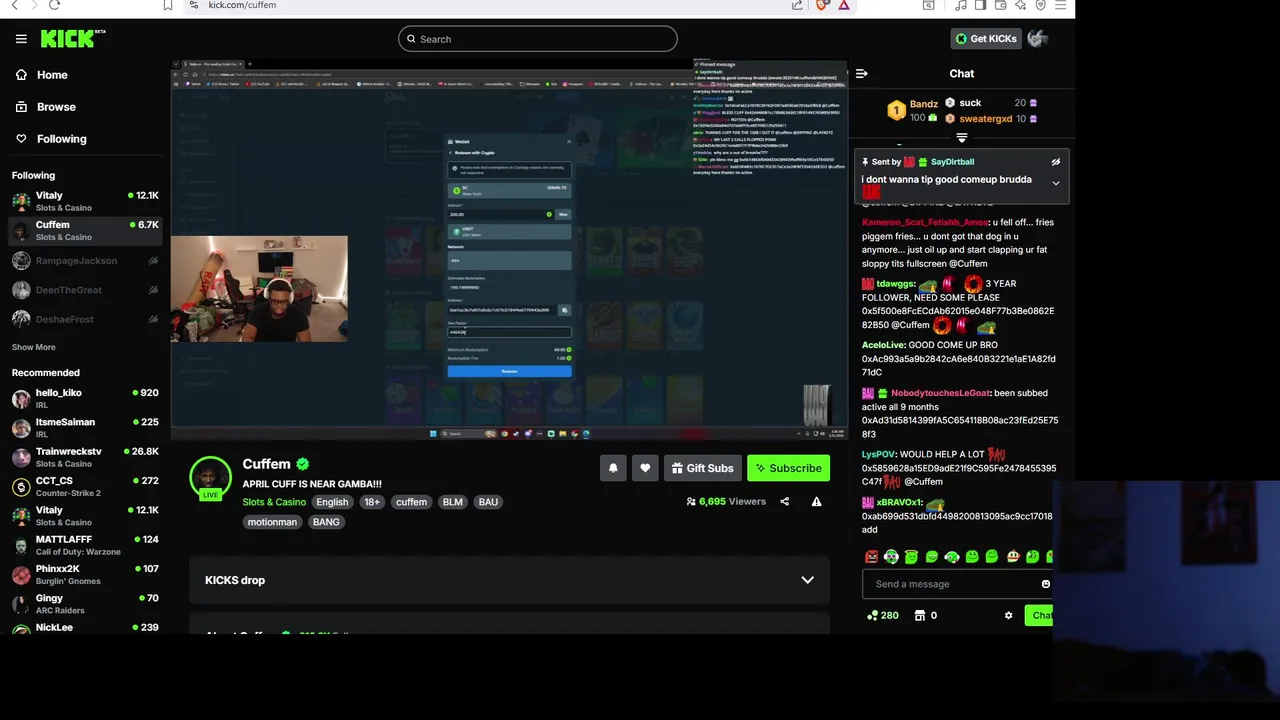
Task: Open recommended channel ItsmeSaiman
Action: 84,428
